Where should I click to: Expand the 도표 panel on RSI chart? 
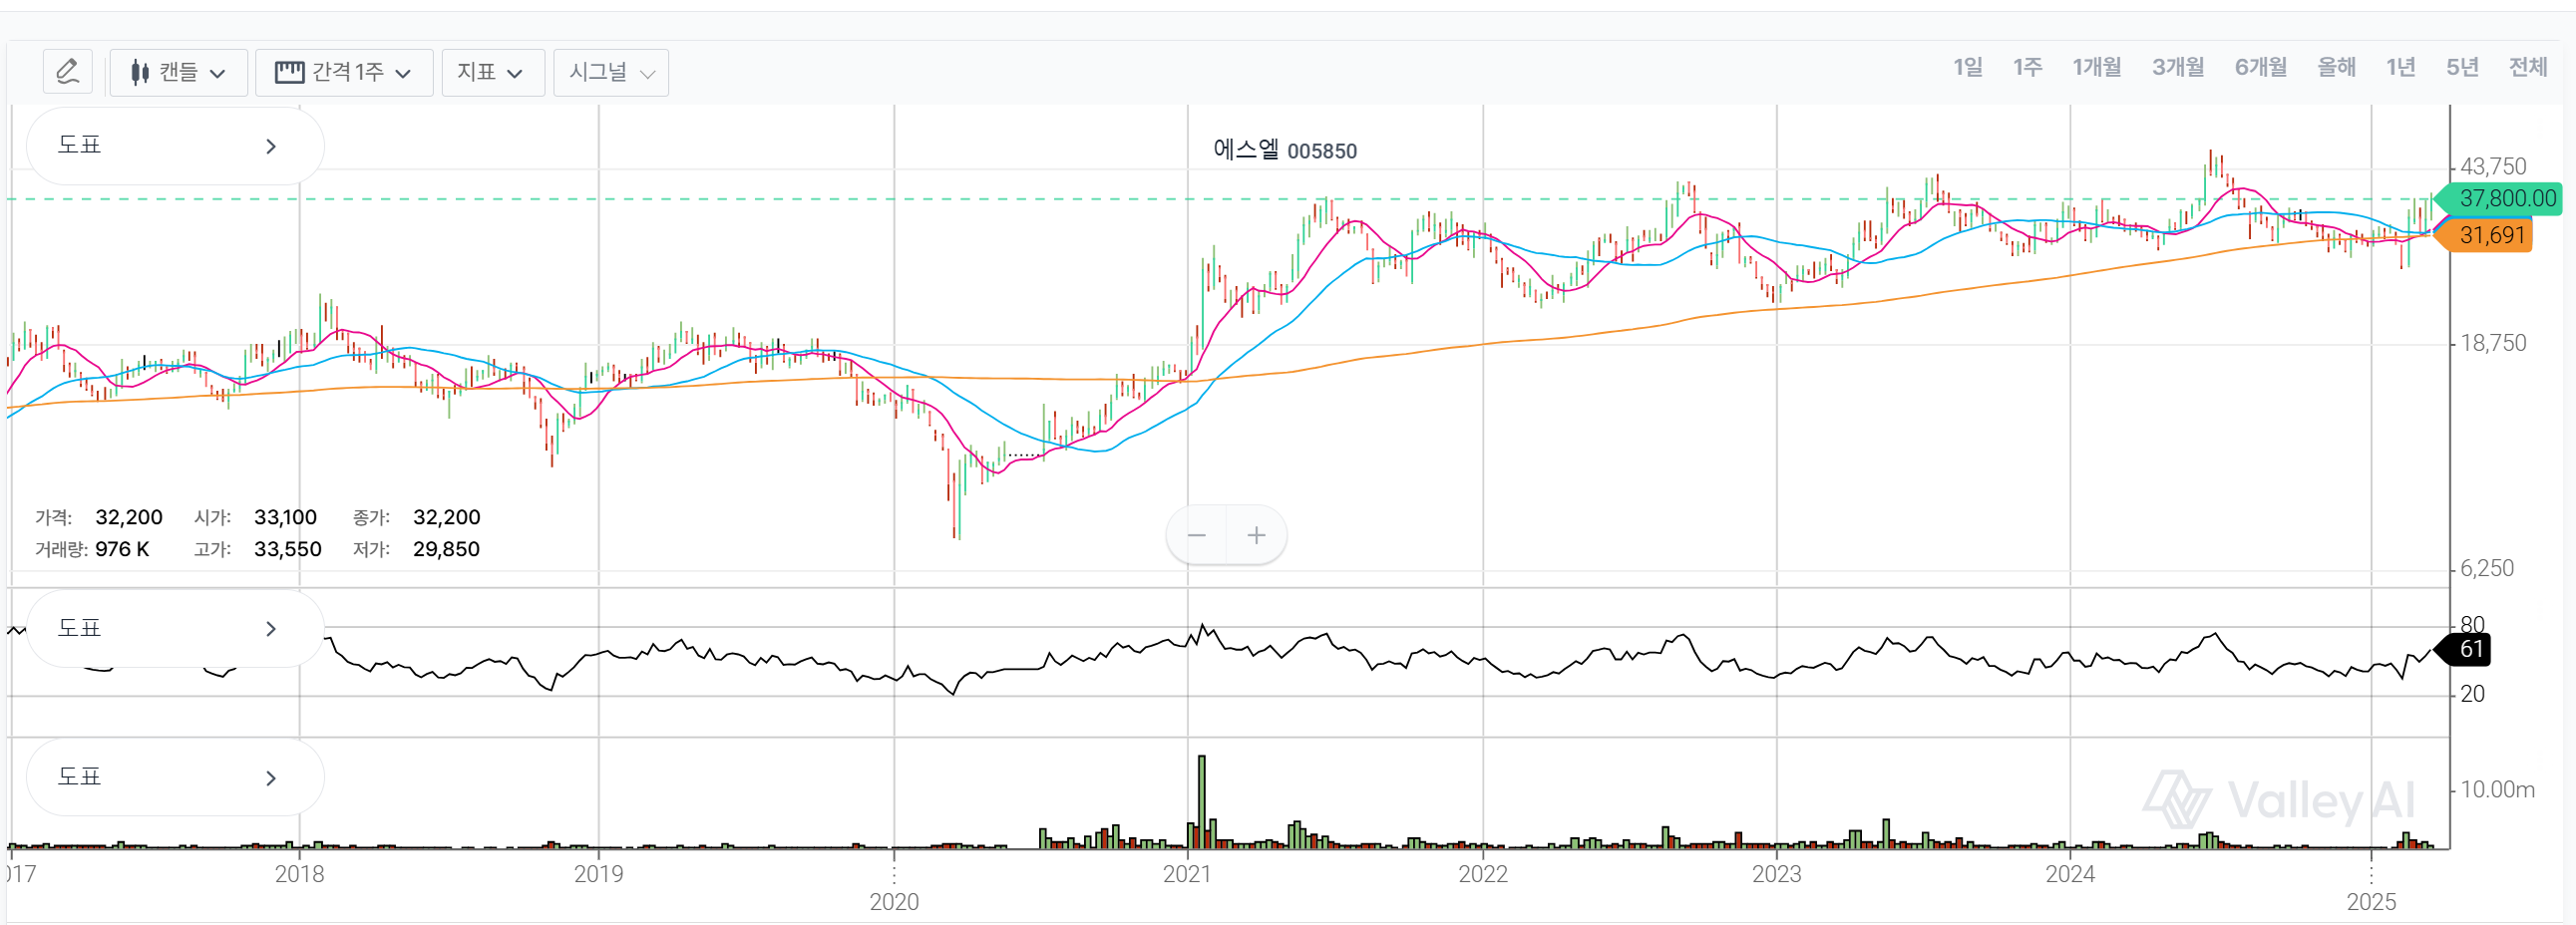click(174, 628)
